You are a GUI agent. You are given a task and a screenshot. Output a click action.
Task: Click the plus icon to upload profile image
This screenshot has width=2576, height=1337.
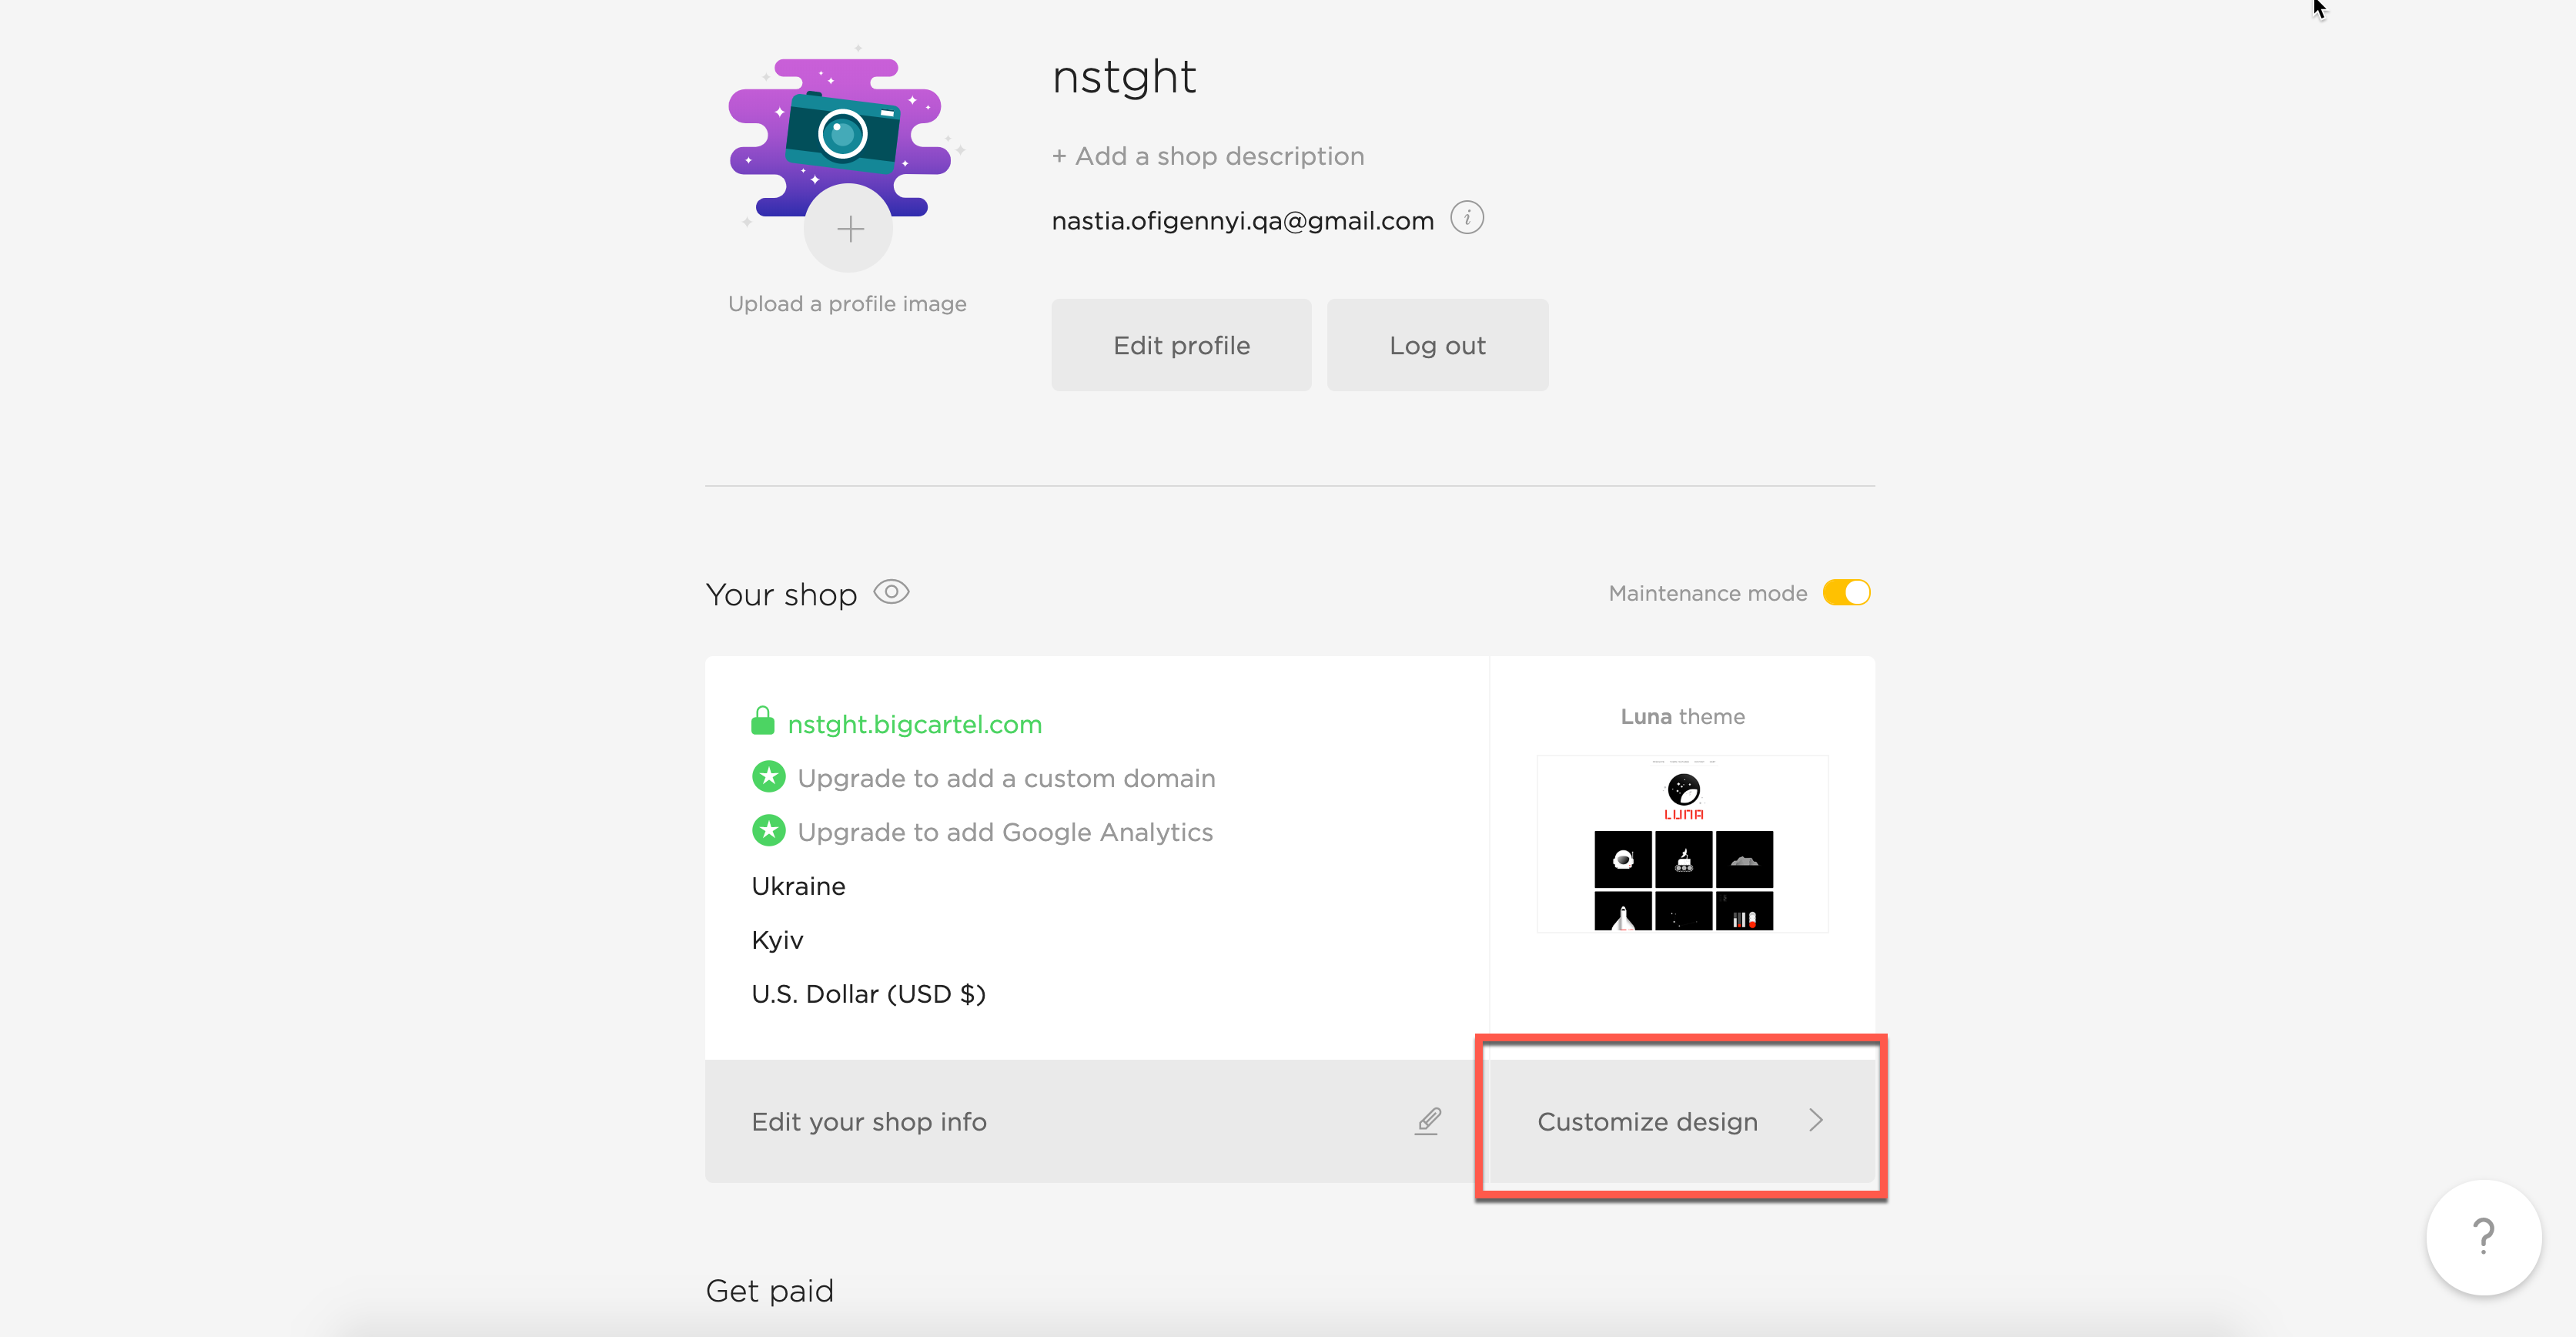pyautogui.click(x=849, y=229)
